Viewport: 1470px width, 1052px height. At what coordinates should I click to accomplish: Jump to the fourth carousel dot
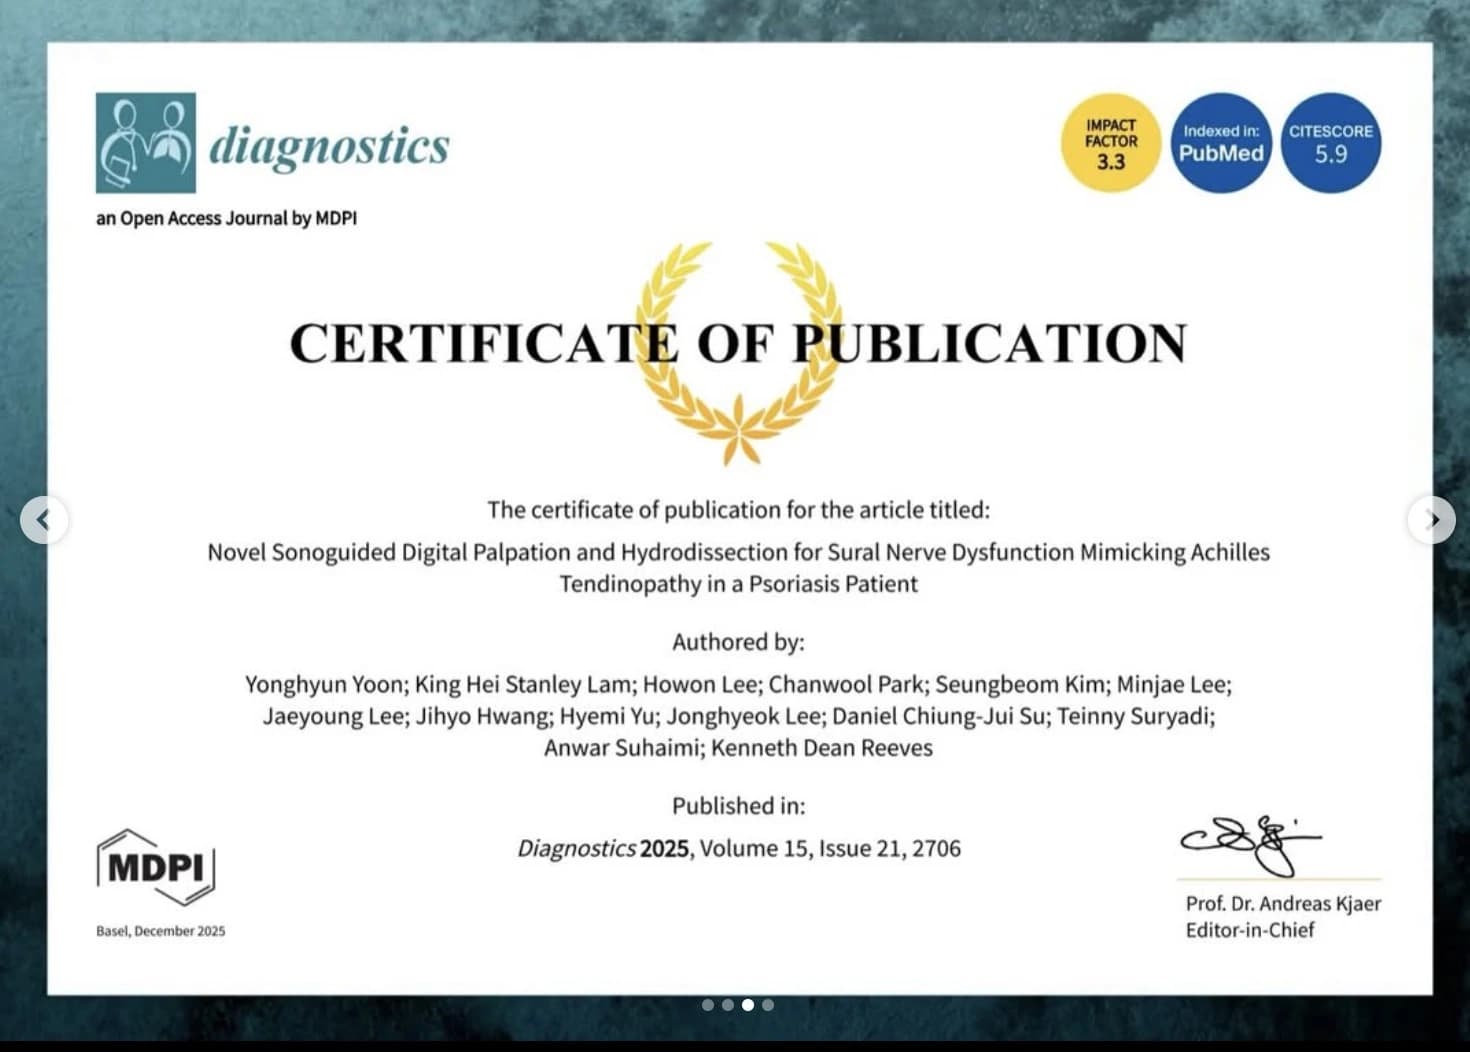pos(768,1005)
